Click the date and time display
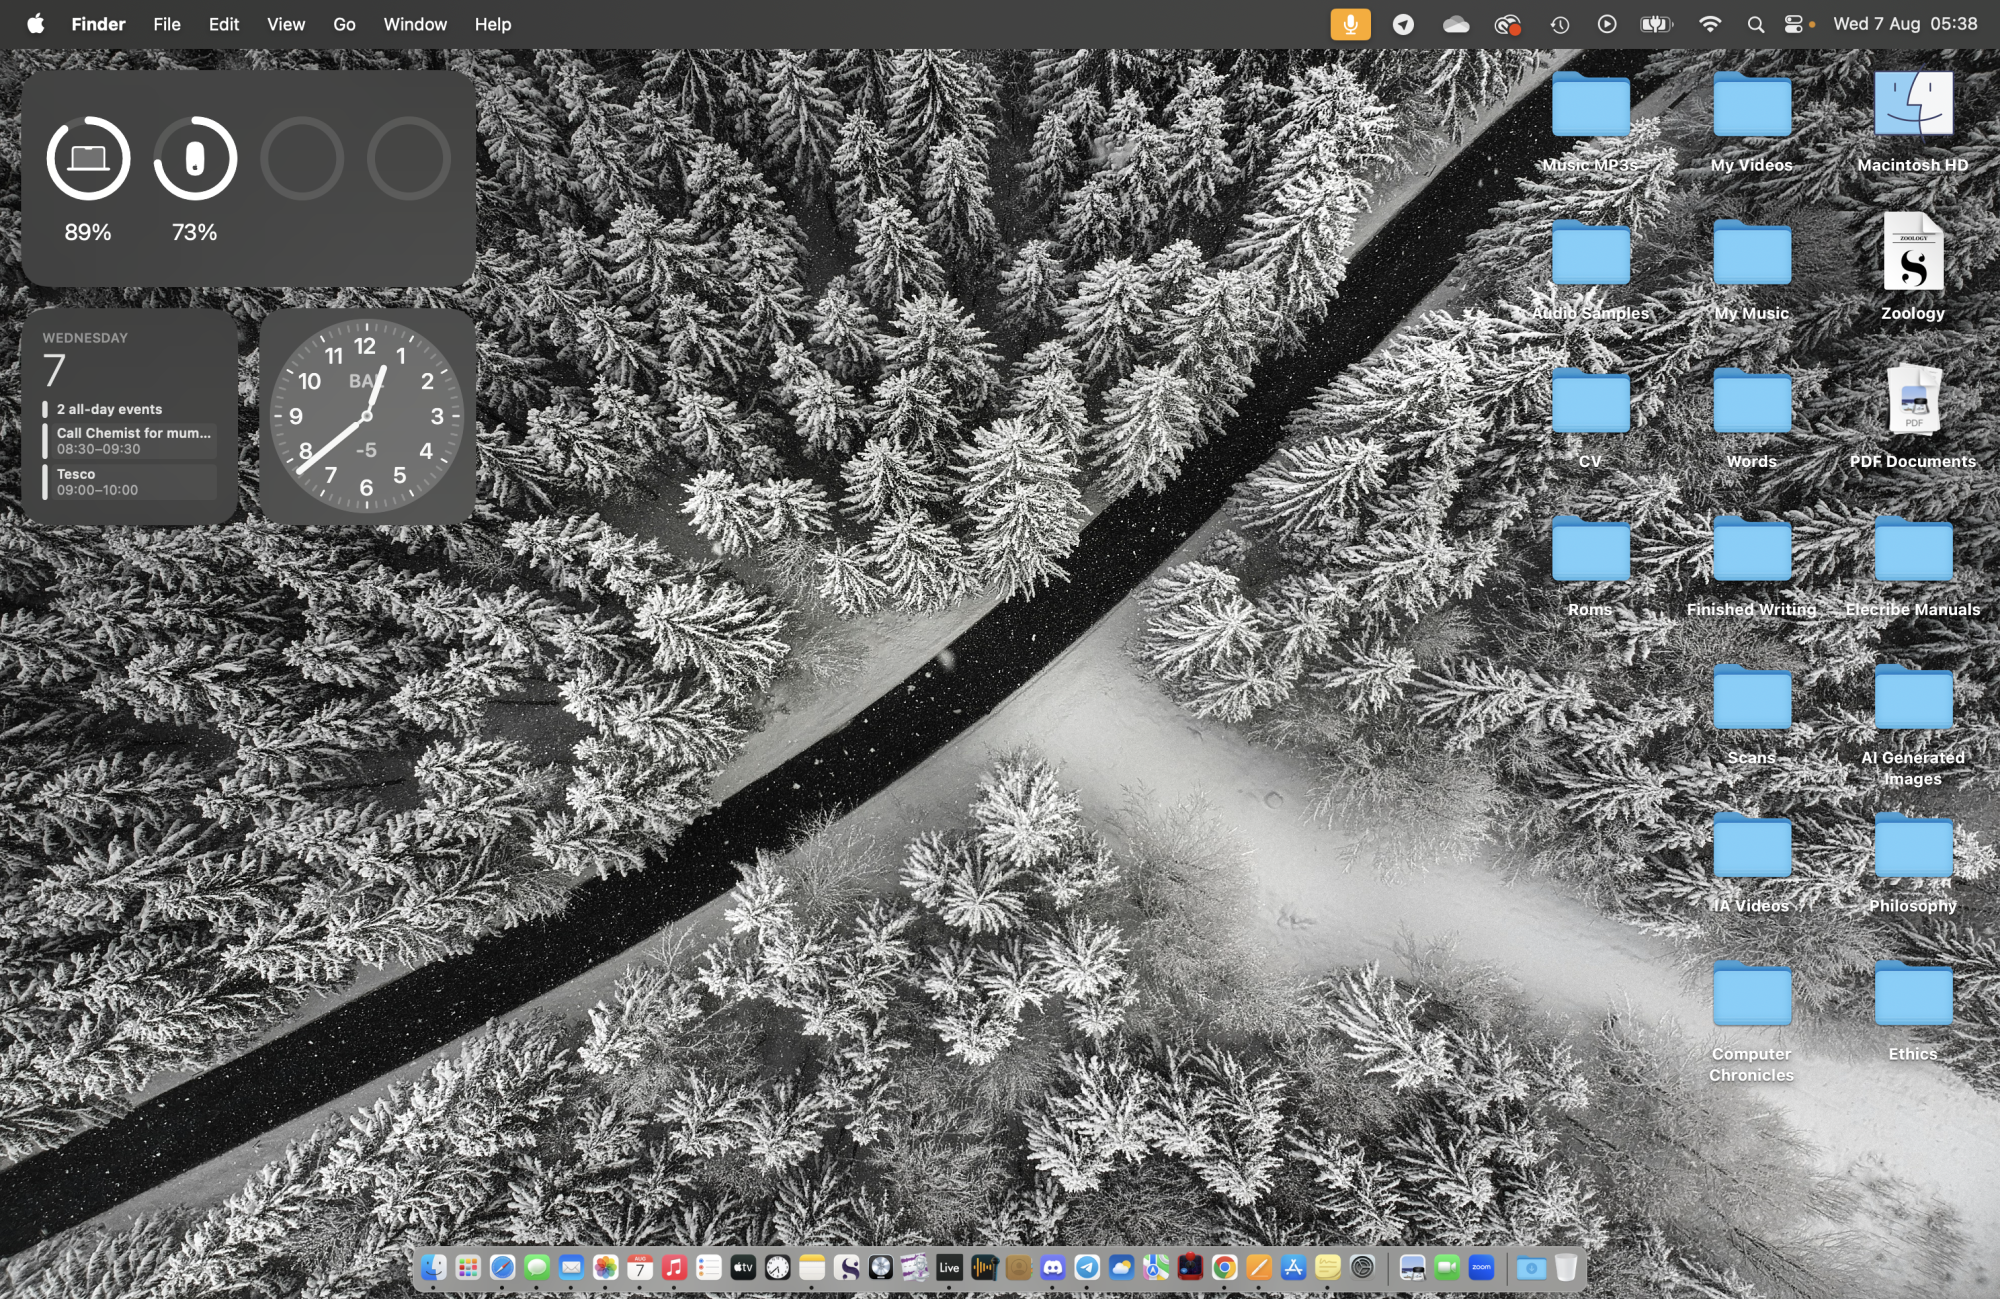 (x=1904, y=24)
